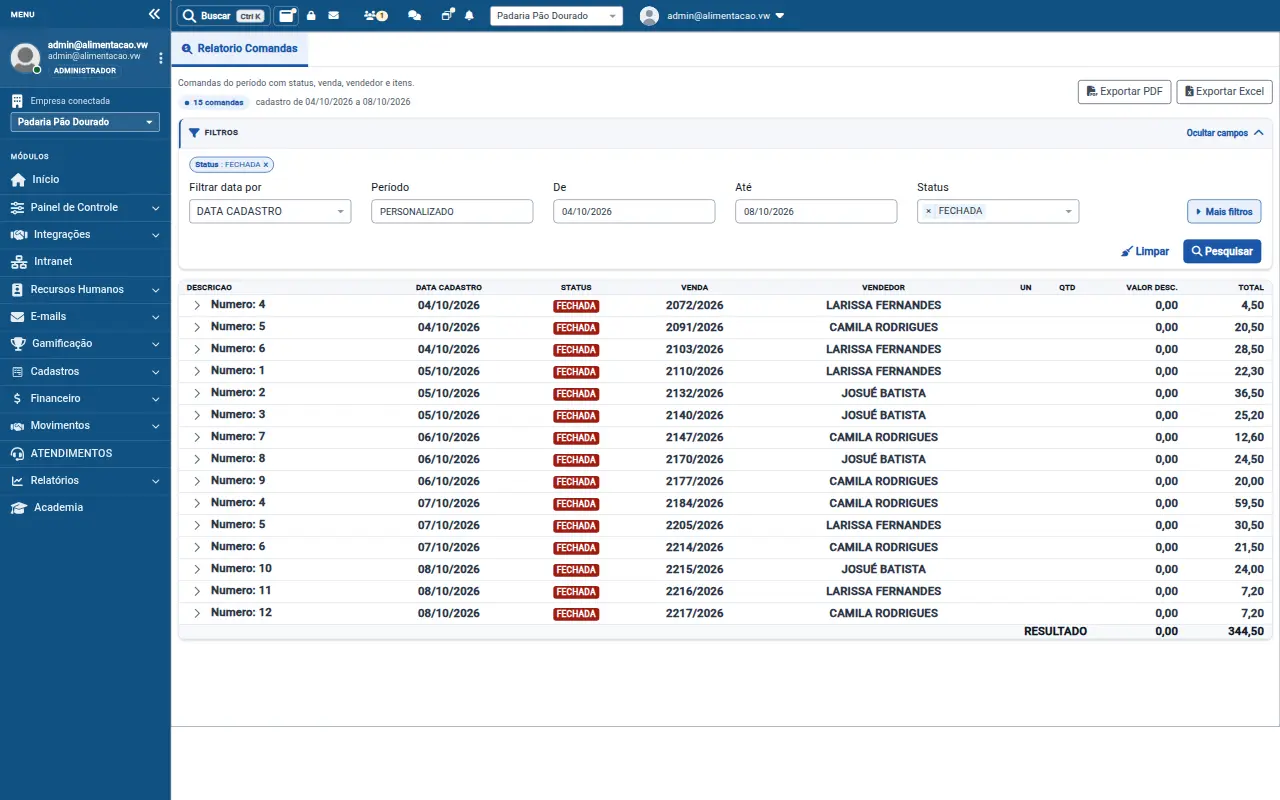The height and width of the screenshot is (800, 1280).
Task: Click the windows icon next to bell
Action: [447, 16]
